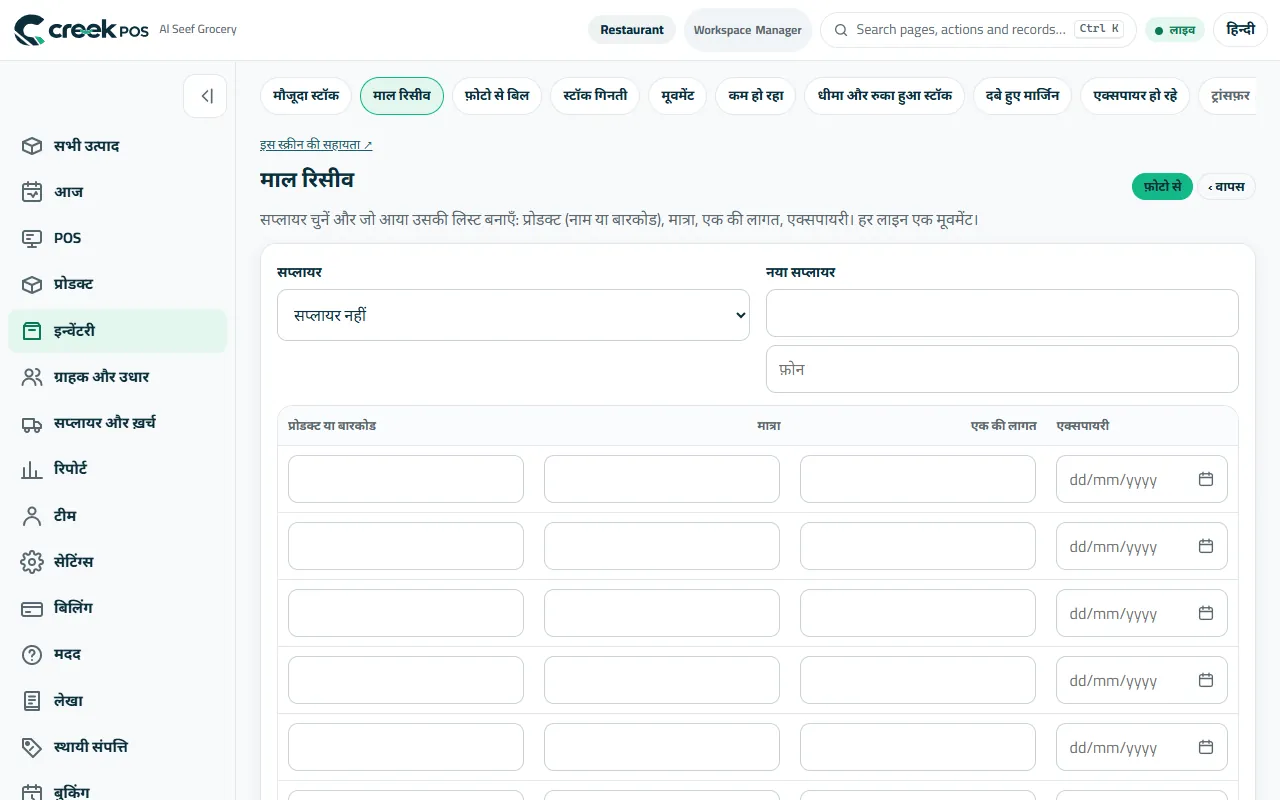Click the बिलिंग card icon
This screenshot has width=1280, height=800.
coord(32,608)
